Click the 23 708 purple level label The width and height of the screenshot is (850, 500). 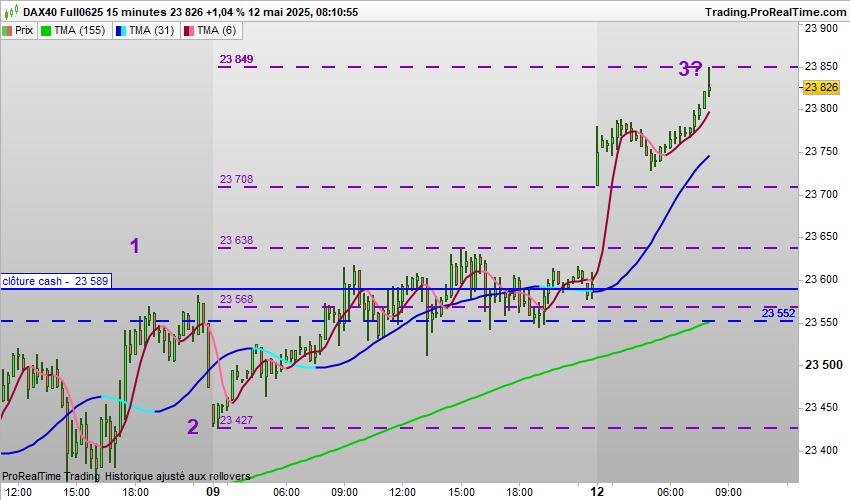(x=236, y=179)
